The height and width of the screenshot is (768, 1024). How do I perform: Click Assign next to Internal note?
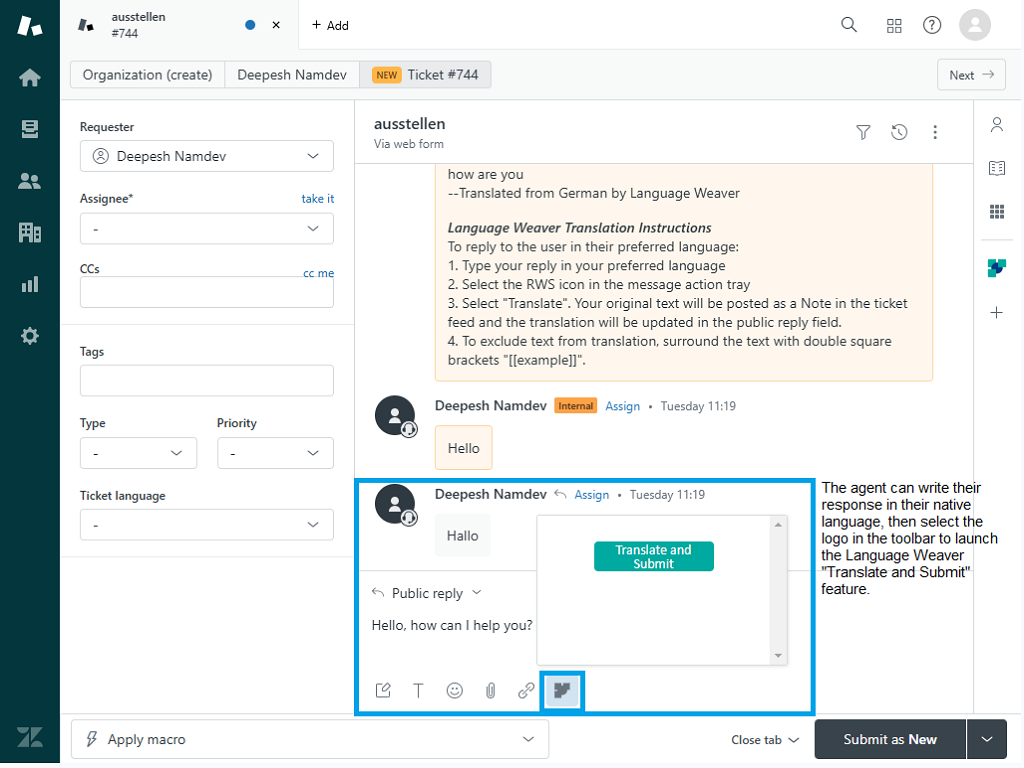coord(622,406)
